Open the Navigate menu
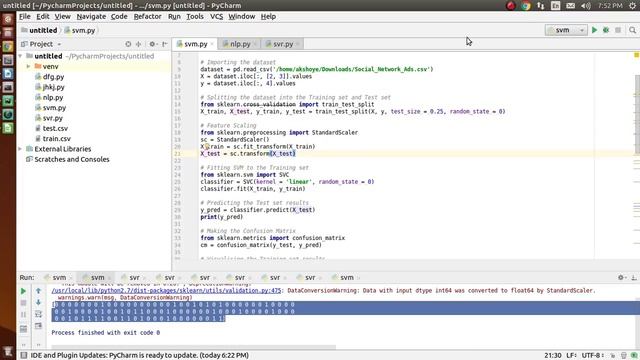This screenshot has height=360, width=640. (x=91, y=17)
